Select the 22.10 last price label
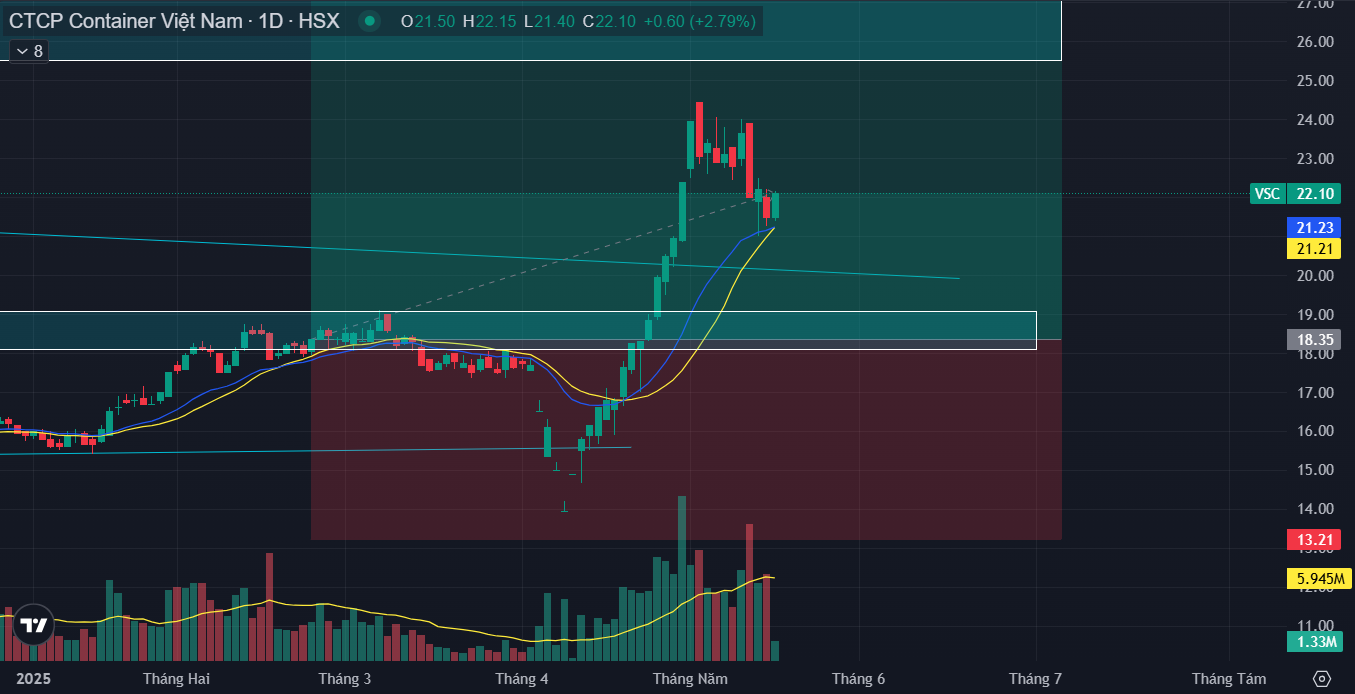Viewport: 1355px width, 694px height. (x=1312, y=194)
